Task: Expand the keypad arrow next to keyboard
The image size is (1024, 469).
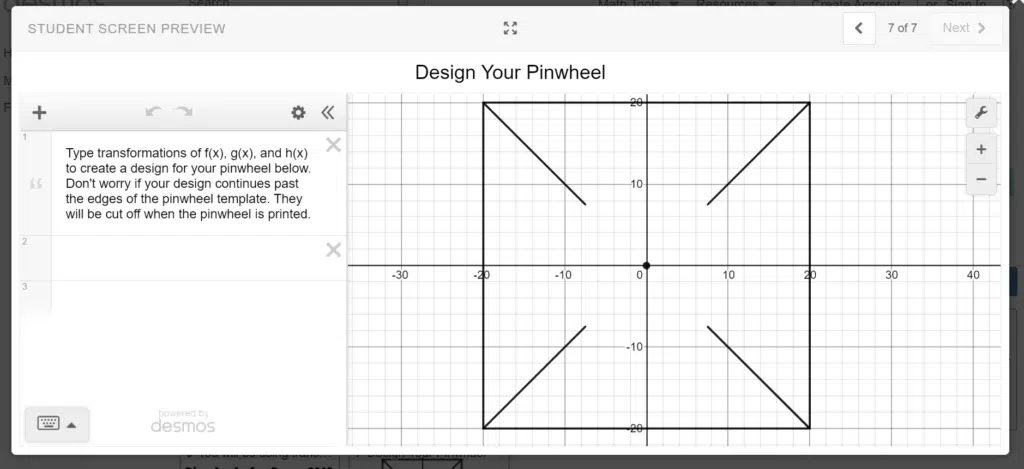Action: click(x=72, y=425)
